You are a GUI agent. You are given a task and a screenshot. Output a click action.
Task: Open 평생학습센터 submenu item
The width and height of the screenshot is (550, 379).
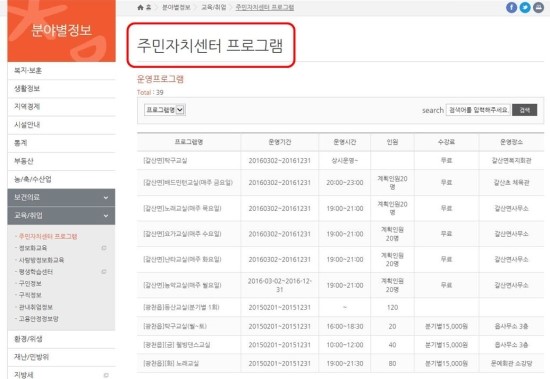point(36,272)
